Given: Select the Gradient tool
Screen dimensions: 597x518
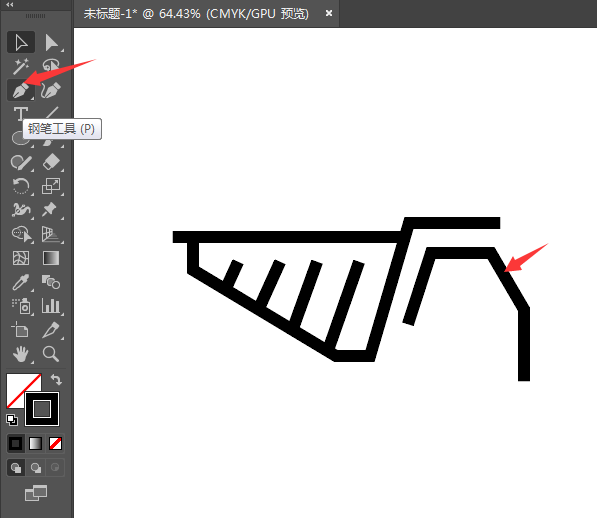Looking at the screenshot, I should point(51,258).
